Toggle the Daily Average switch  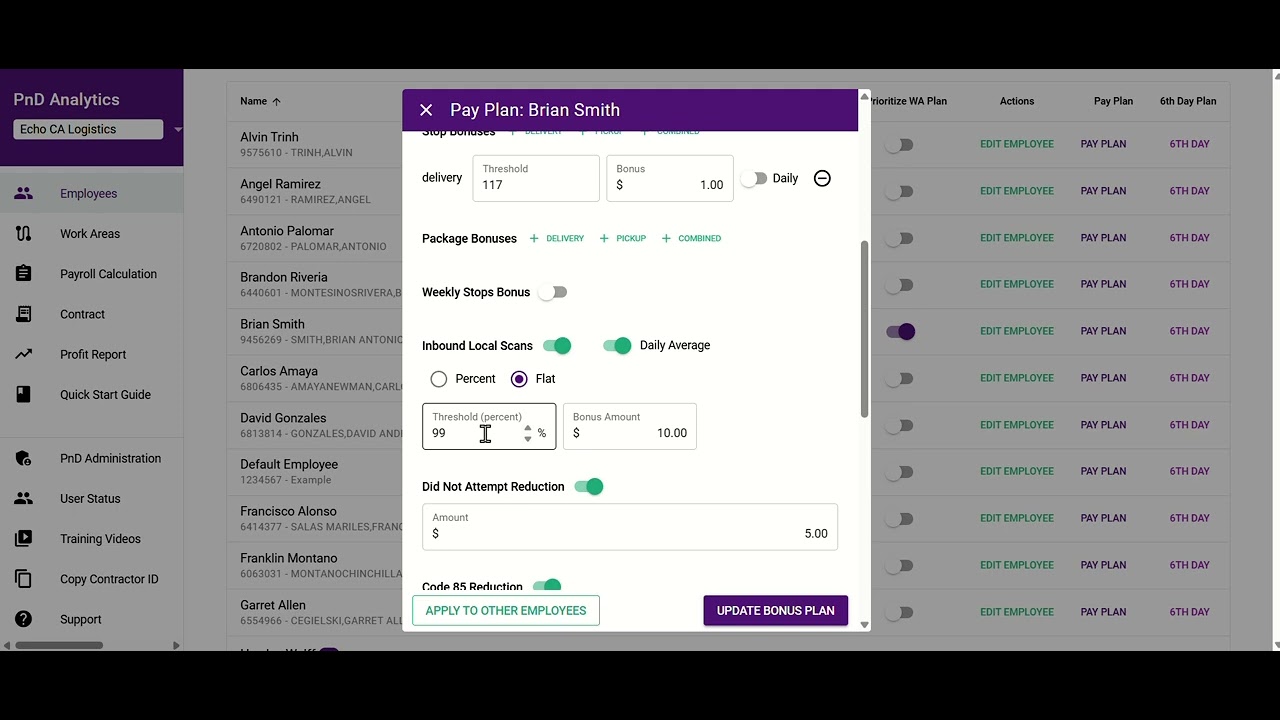tap(617, 345)
